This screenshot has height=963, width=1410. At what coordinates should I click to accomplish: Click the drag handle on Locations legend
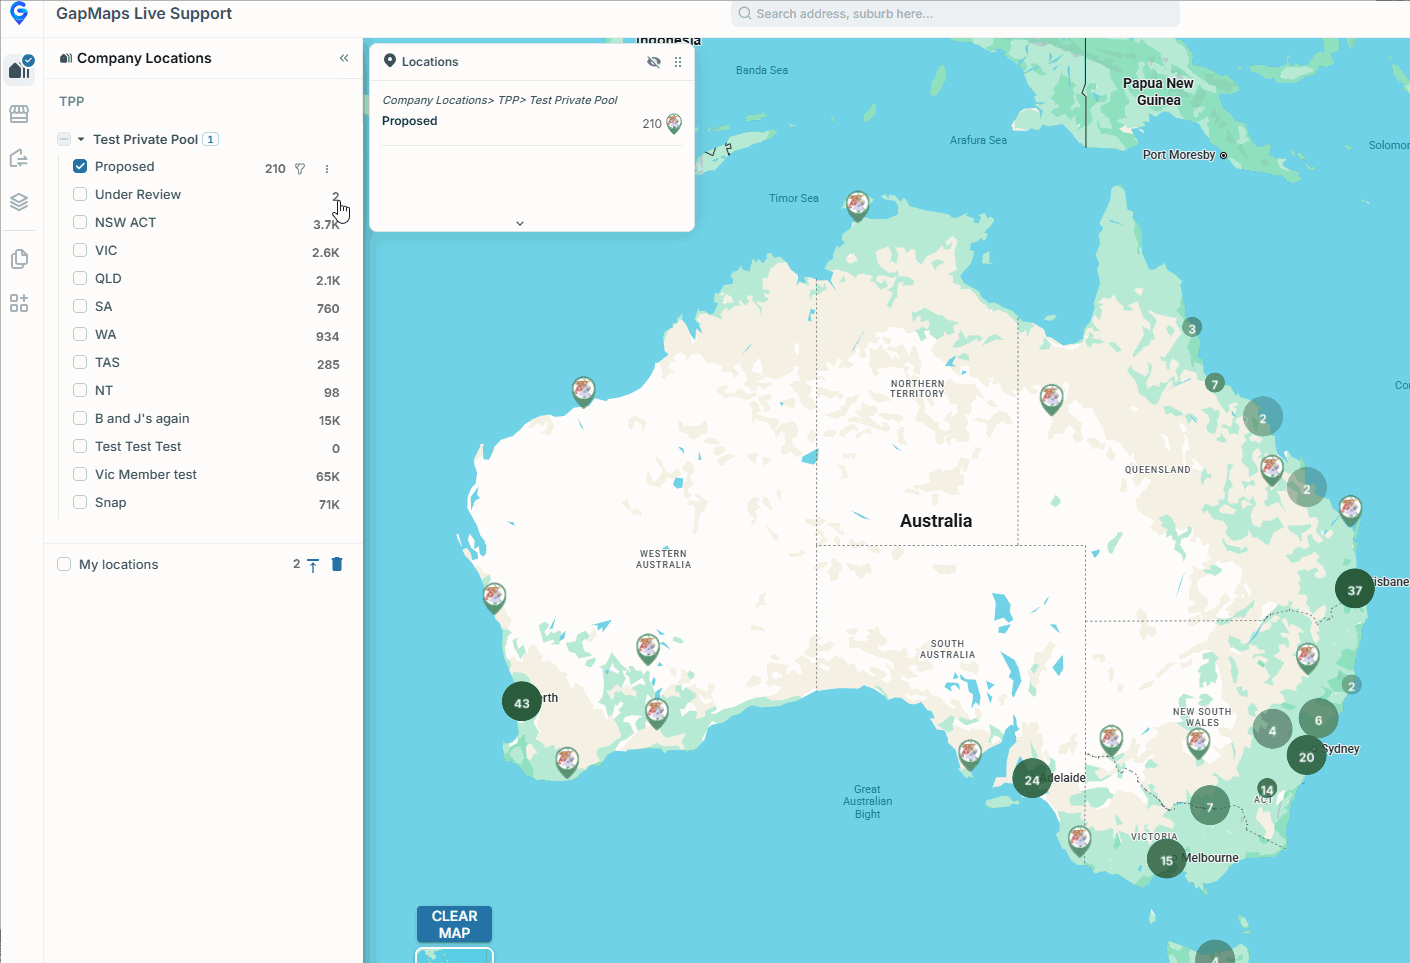[x=678, y=62]
